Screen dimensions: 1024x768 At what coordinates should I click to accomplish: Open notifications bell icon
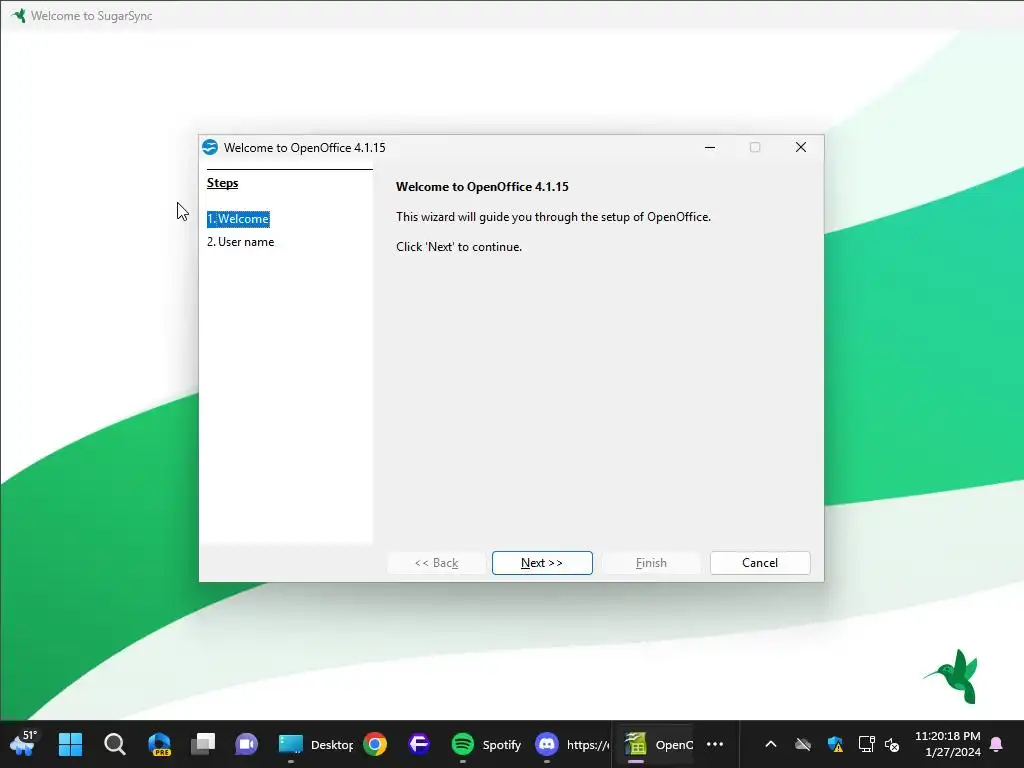pyautogui.click(x=996, y=744)
